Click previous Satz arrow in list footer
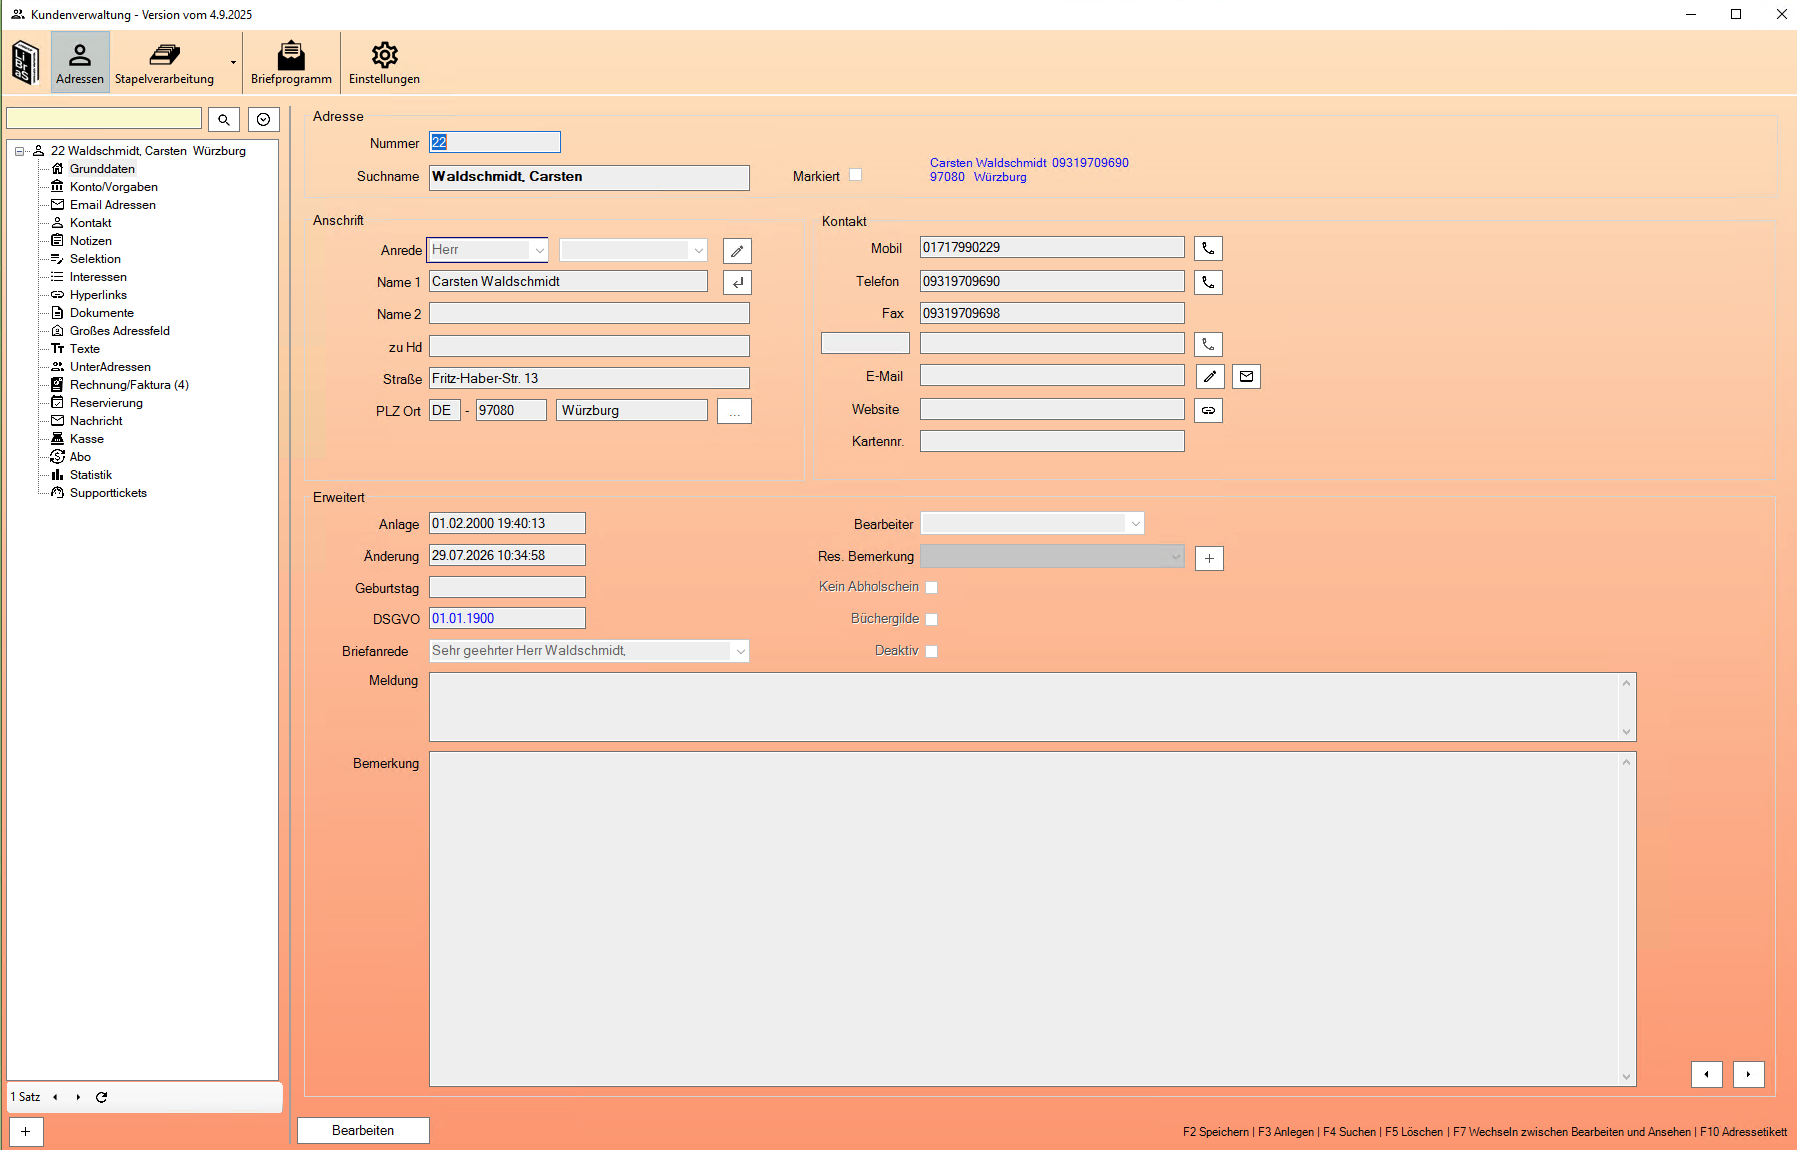The height and width of the screenshot is (1150, 1797). pyautogui.click(x=55, y=1097)
